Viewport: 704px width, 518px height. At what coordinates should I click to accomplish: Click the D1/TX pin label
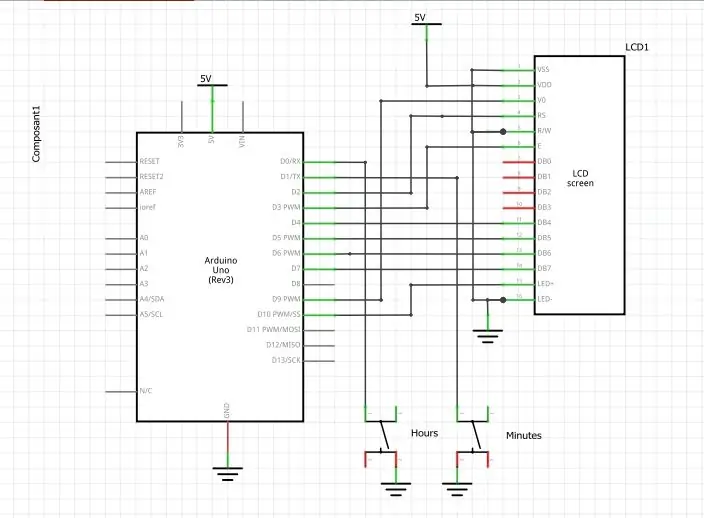tap(290, 176)
